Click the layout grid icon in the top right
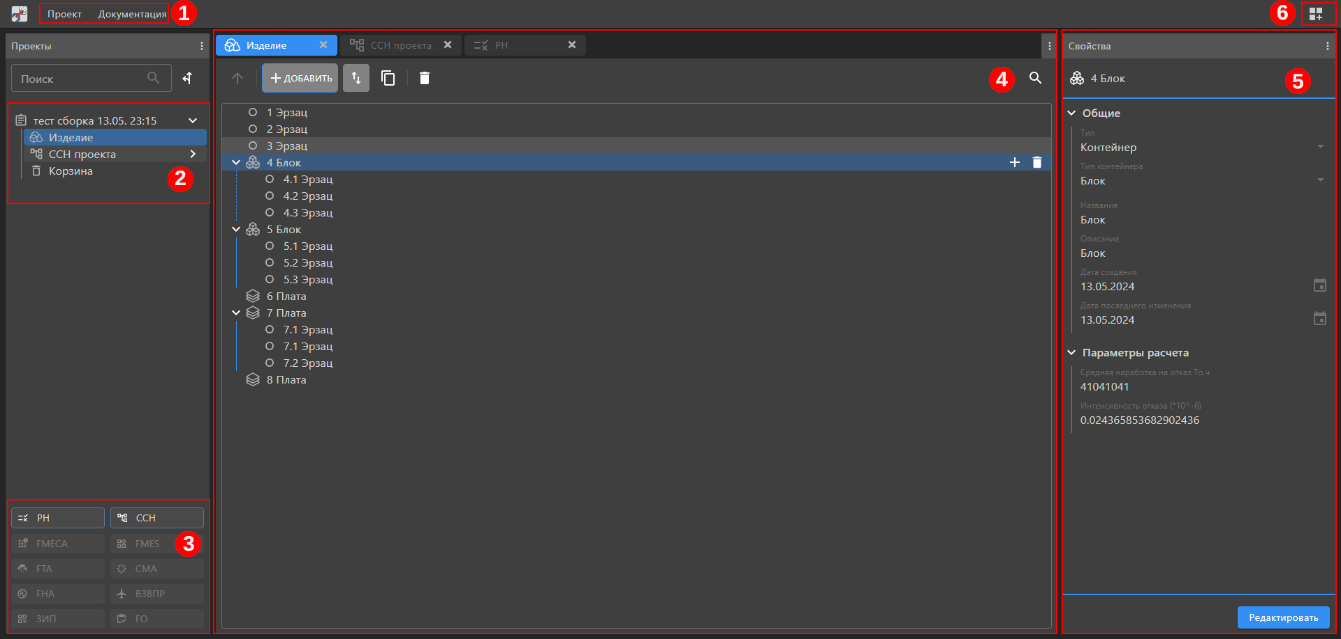The image size is (1341, 639). [x=1314, y=14]
